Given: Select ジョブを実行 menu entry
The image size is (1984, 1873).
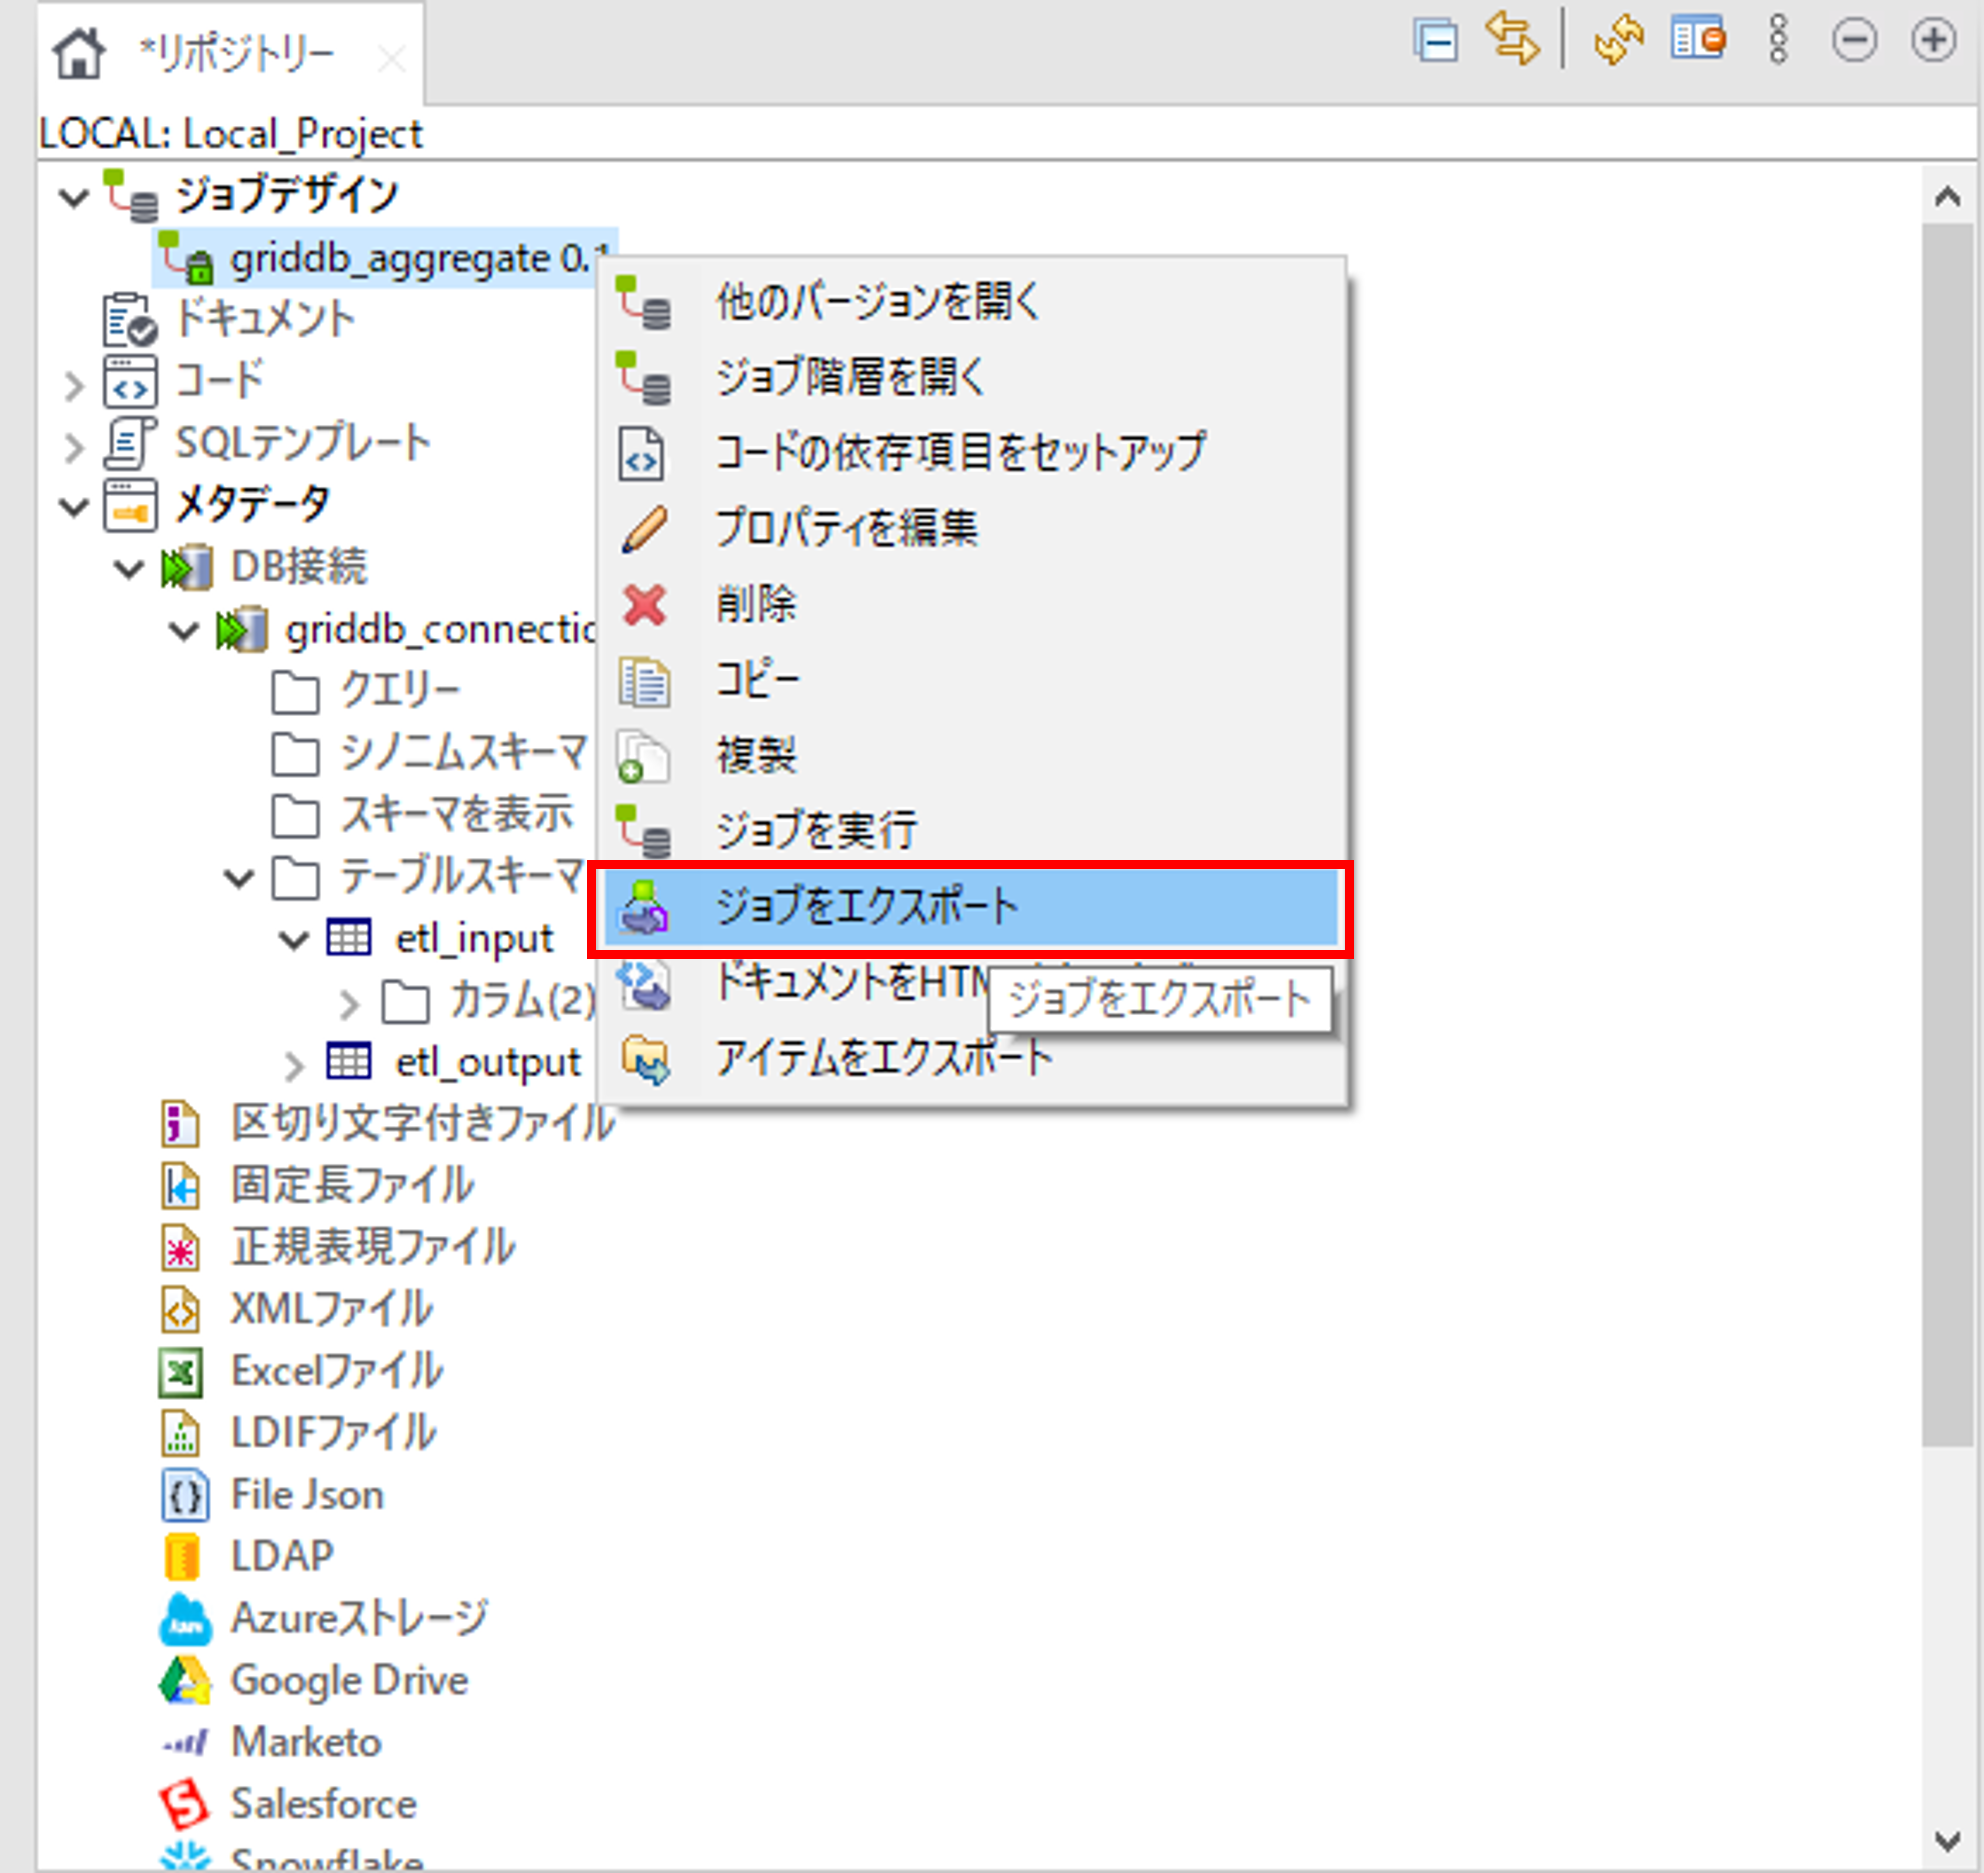Looking at the screenshot, I should [815, 829].
